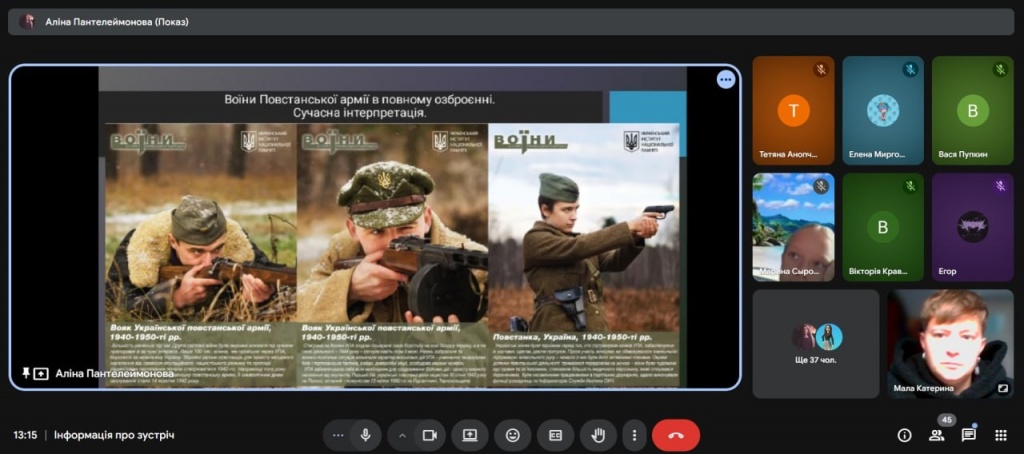Leave the call with red hang-up button

click(676, 435)
